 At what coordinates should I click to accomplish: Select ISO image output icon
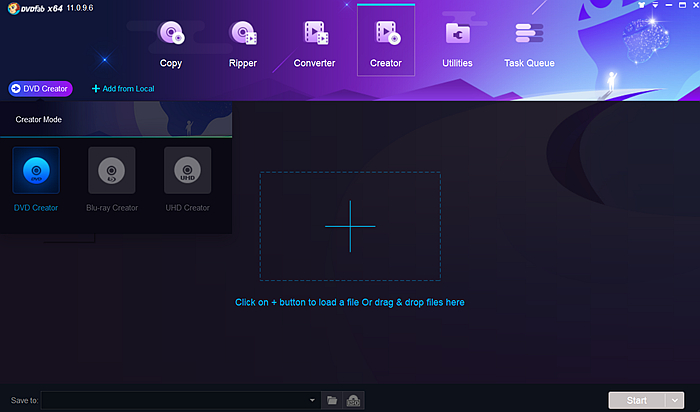pos(353,400)
